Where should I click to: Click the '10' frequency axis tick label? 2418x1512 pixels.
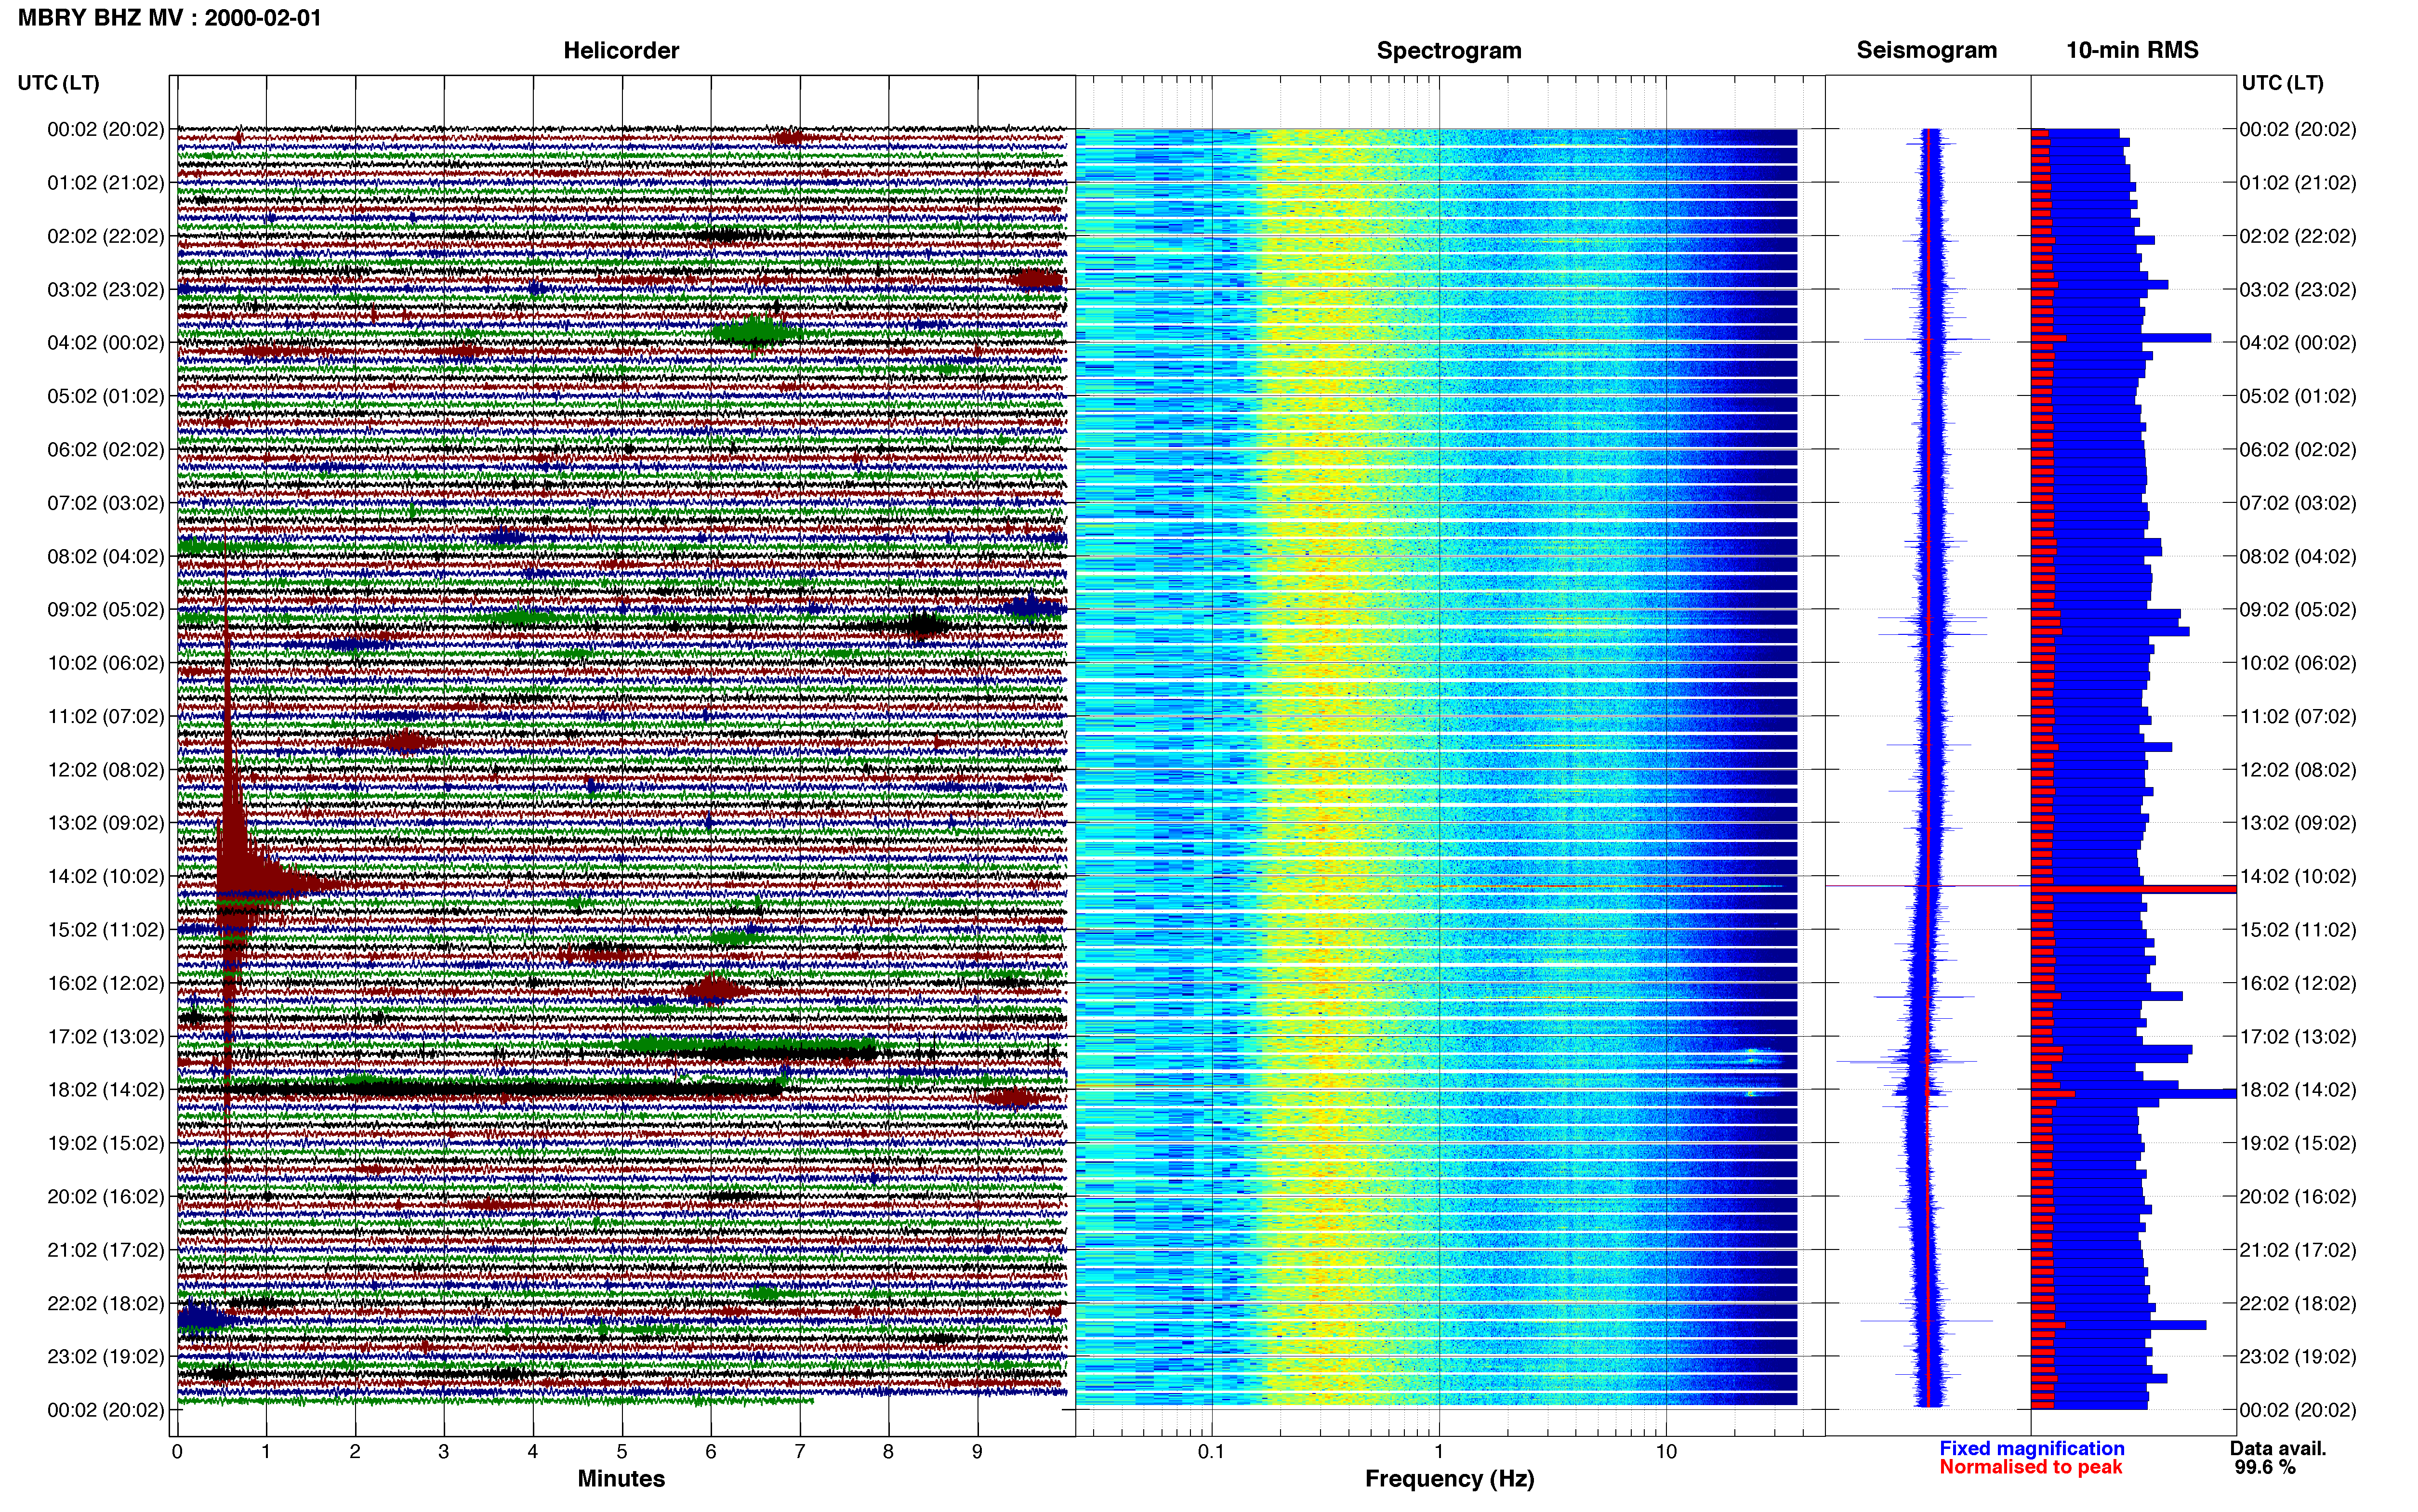(x=1666, y=1451)
